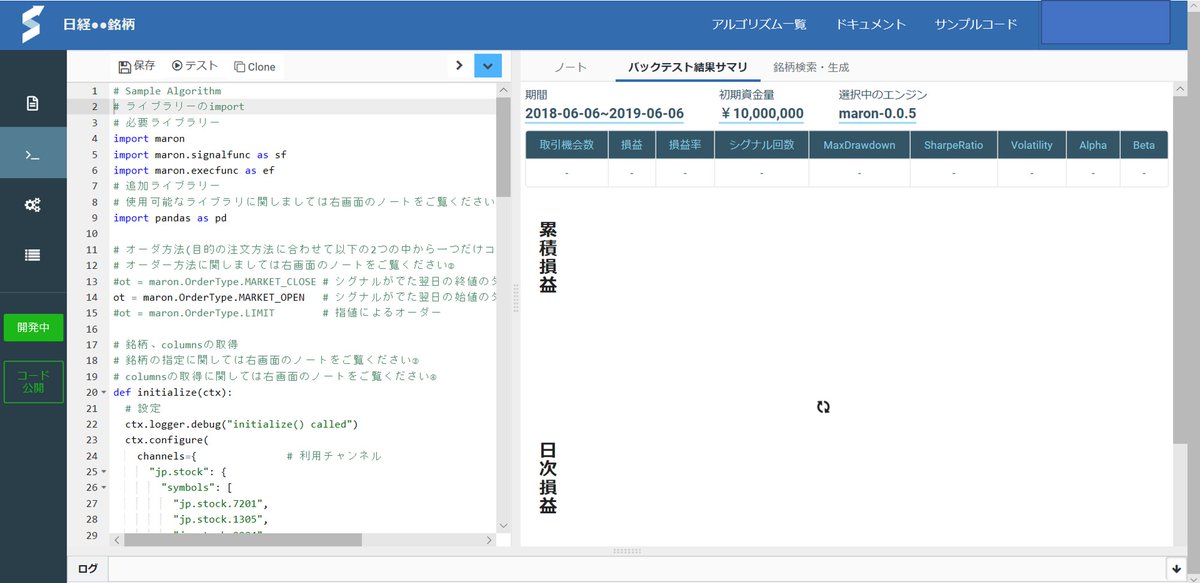Edit the initial capital ￥10,000,000 field
Screen dimensions: 1200x583
tap(761, 114)
